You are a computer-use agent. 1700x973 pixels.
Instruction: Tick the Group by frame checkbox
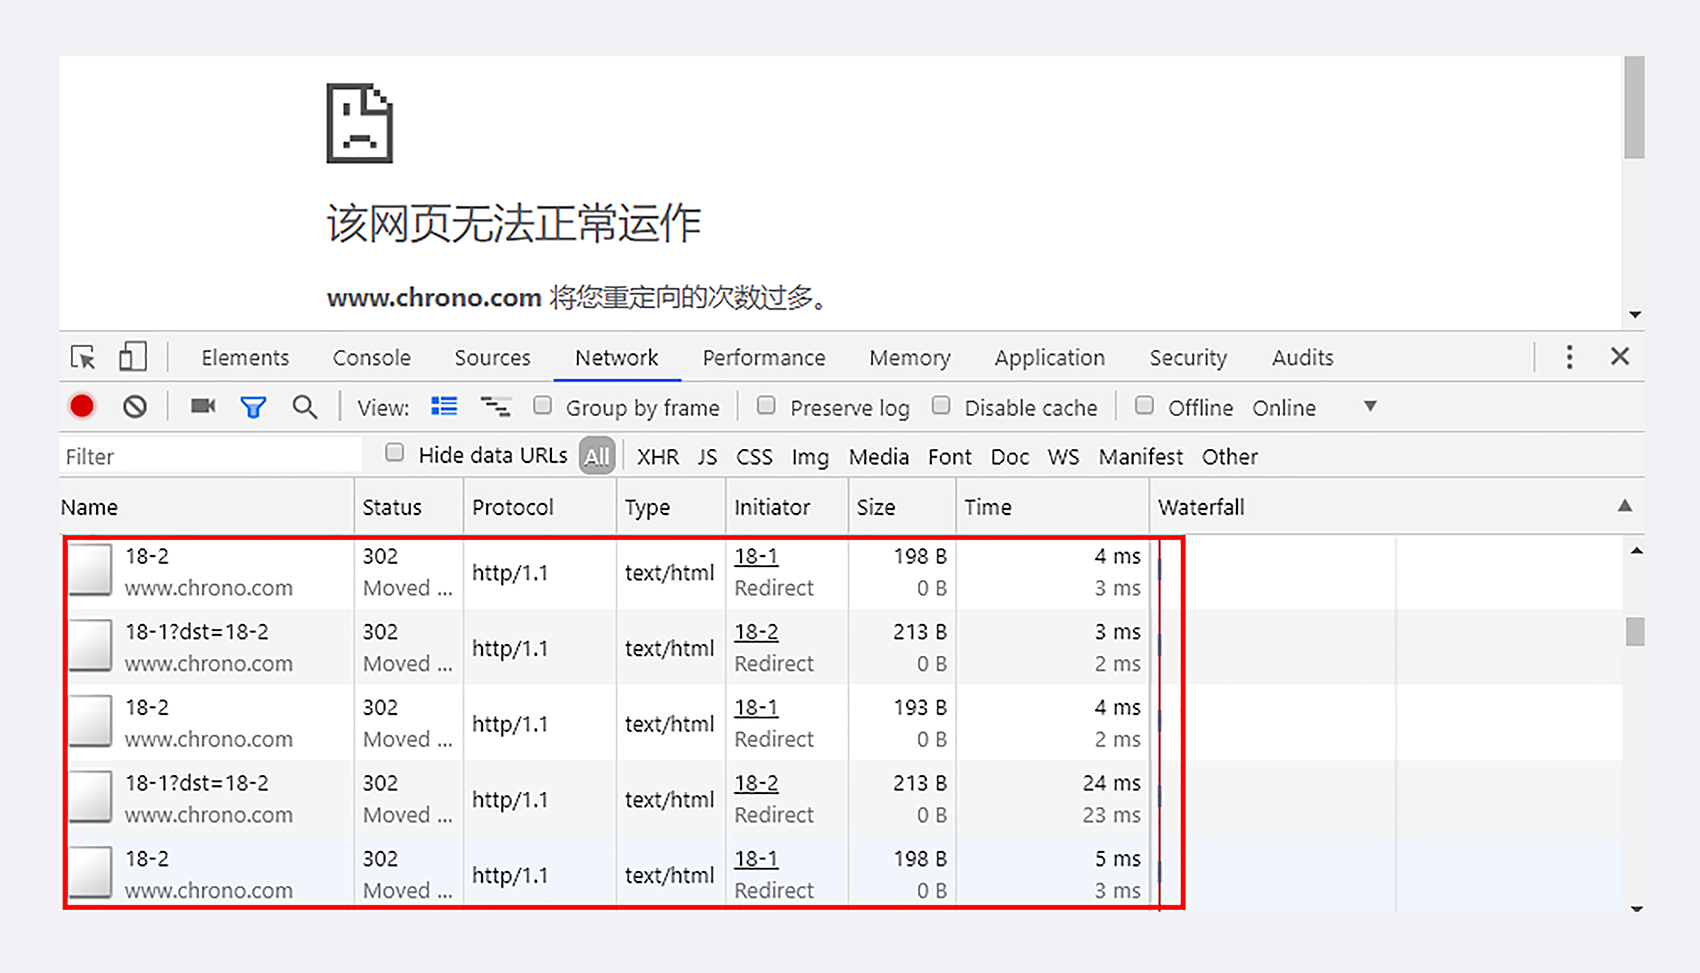point(543,406)
